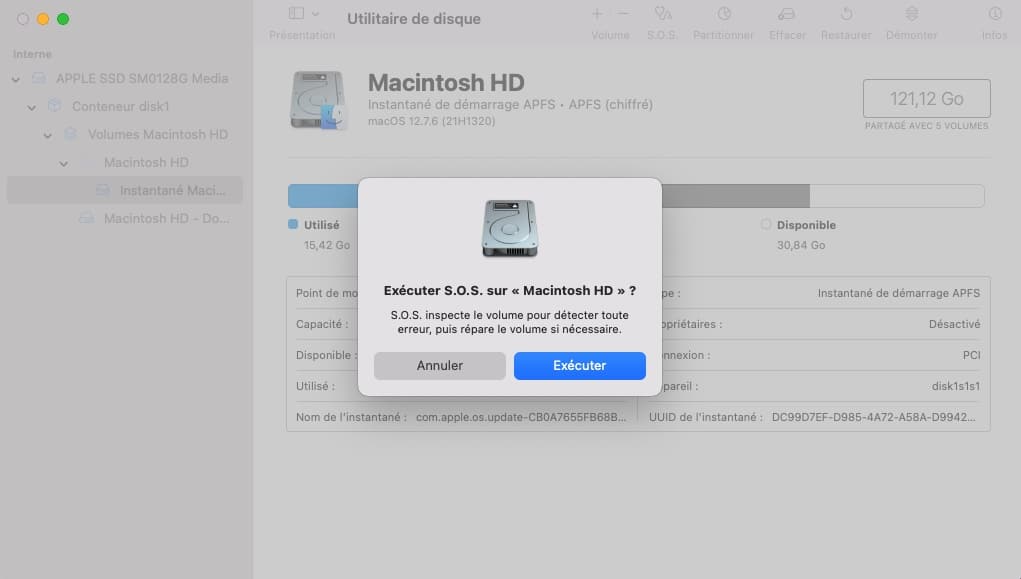Select APPLE SSD SM0128G Media in sidebar
This screenshot has width=1021, height=579.
click(x=124, y=78)
